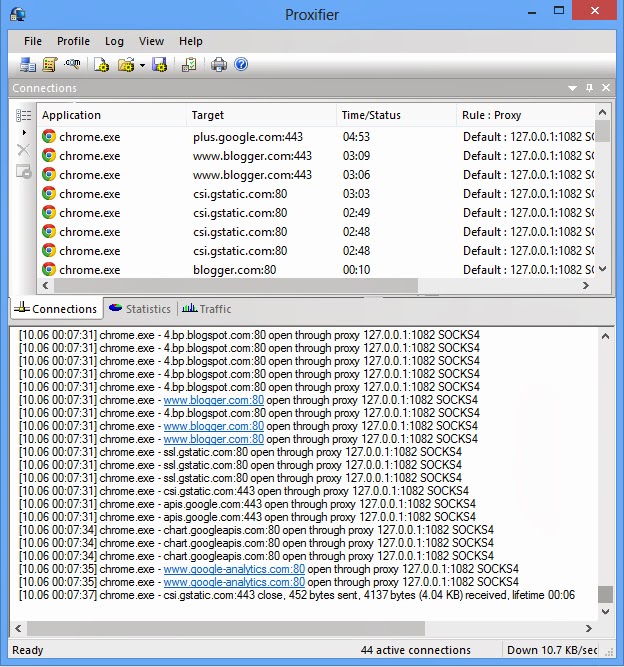
Task: Click the monitor icon below the X in the side strip
Action: 23,172
